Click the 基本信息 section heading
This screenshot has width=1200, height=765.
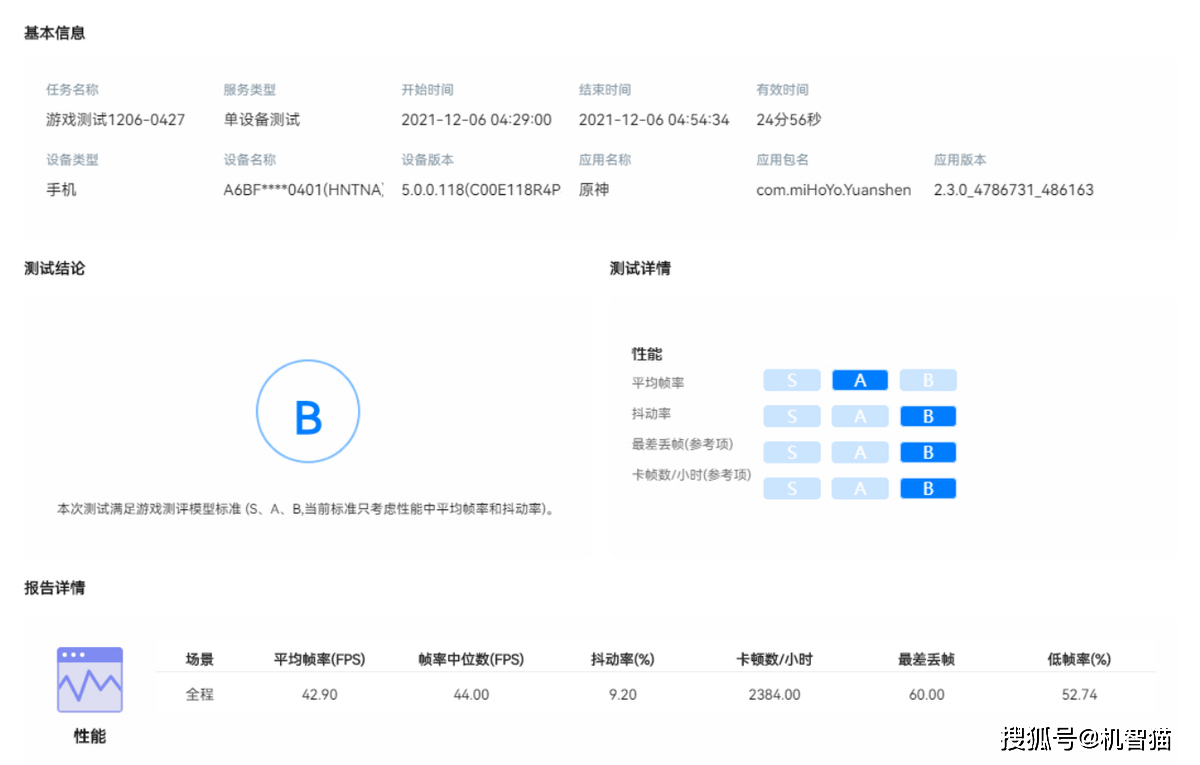[x=55, y=33]
